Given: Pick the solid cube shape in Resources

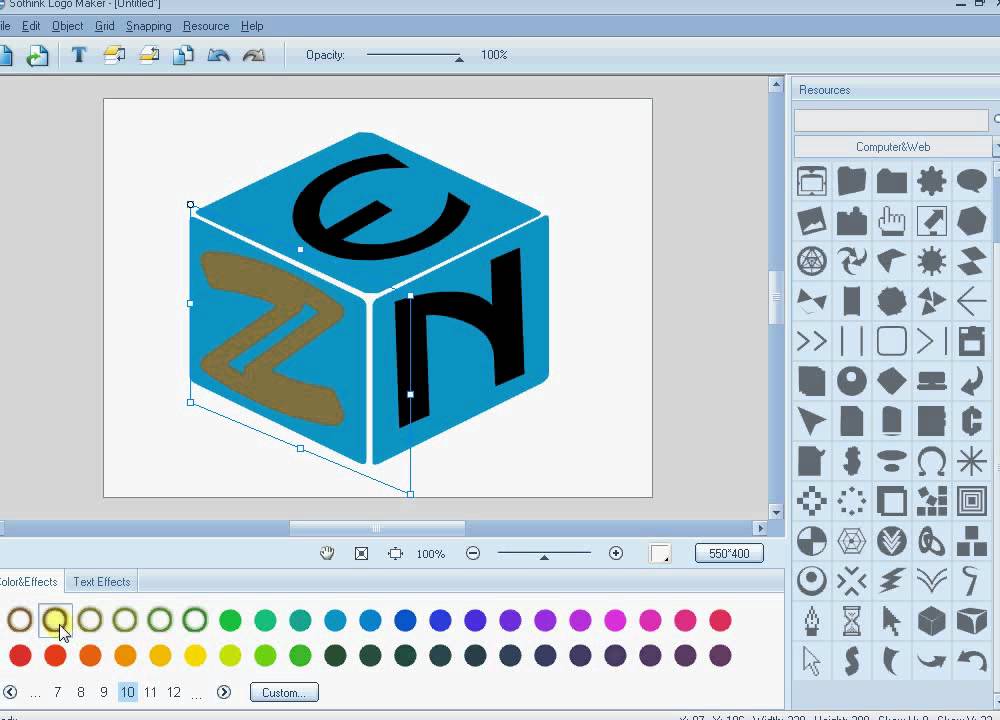Looking at the screenshot, I should point(931,621).
